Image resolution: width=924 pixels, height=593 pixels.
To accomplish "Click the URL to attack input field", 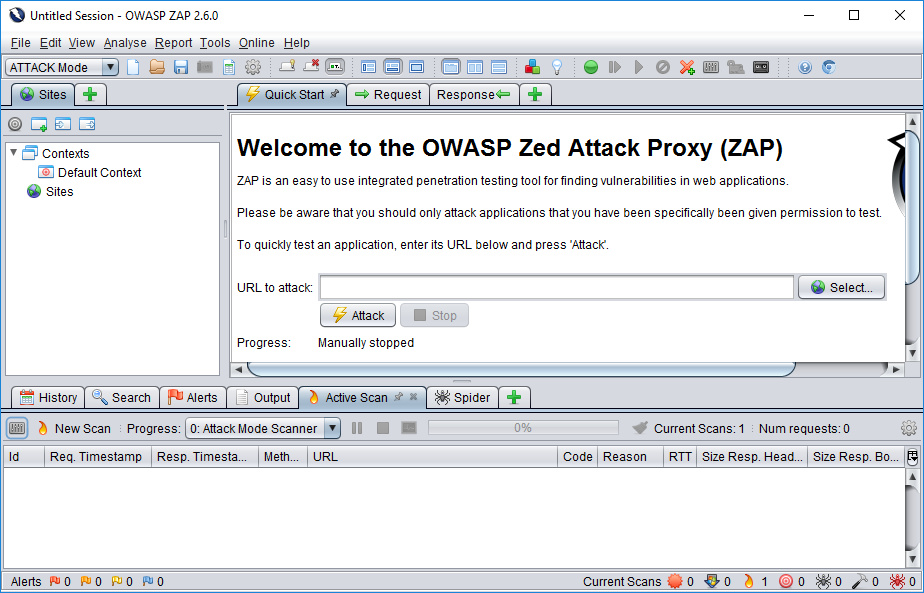I will 556,288.
